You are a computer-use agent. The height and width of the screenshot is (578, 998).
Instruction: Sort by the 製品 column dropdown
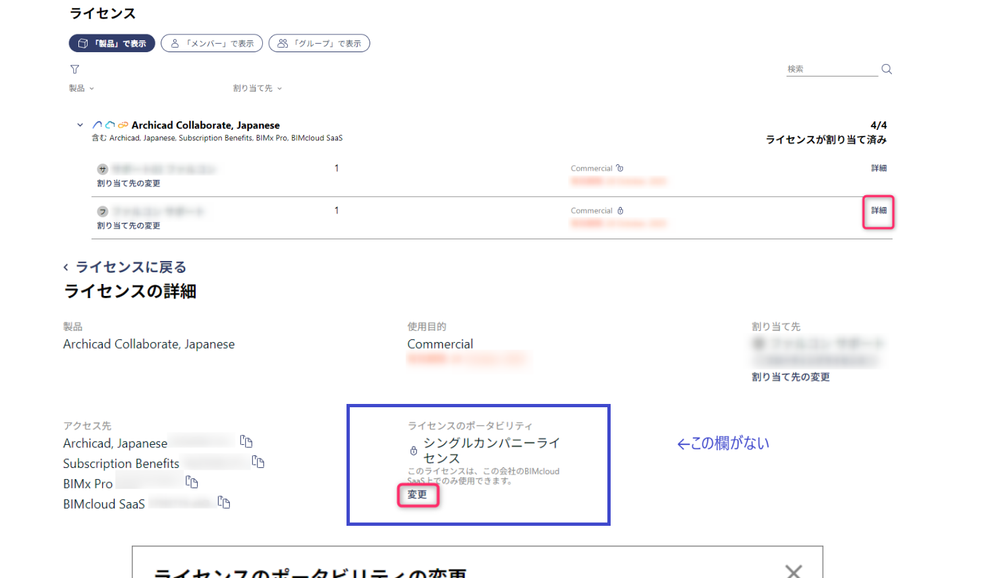click(81, 88)
